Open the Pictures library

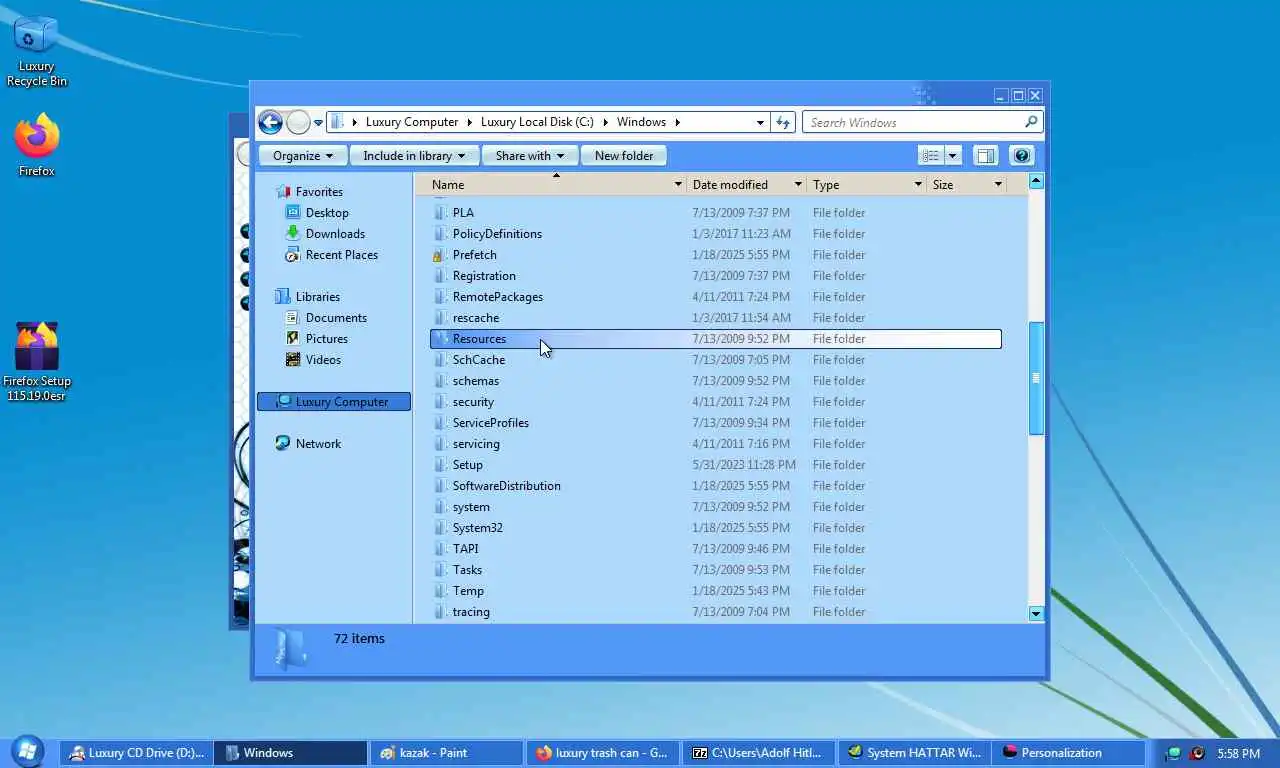(x=327, y=339)
